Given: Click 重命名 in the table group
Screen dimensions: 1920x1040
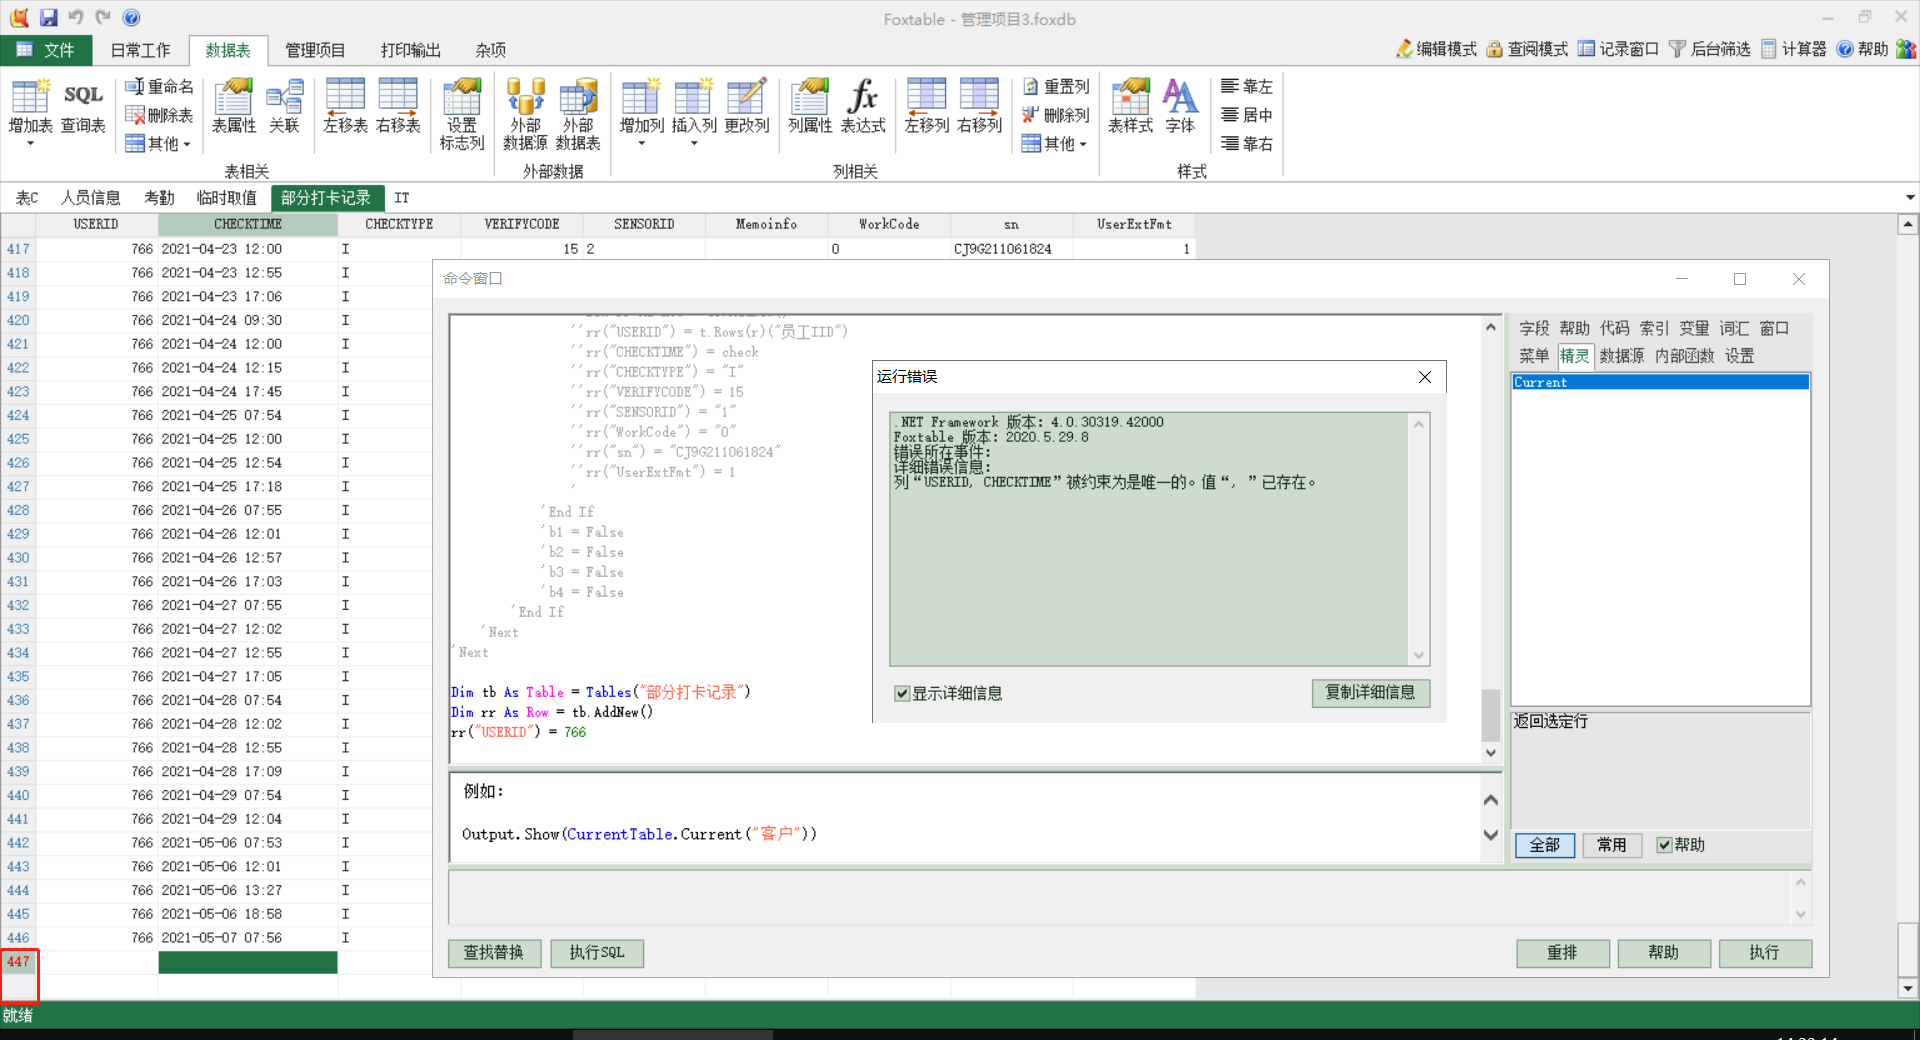Looking at the screenshot, I should 159,87.
